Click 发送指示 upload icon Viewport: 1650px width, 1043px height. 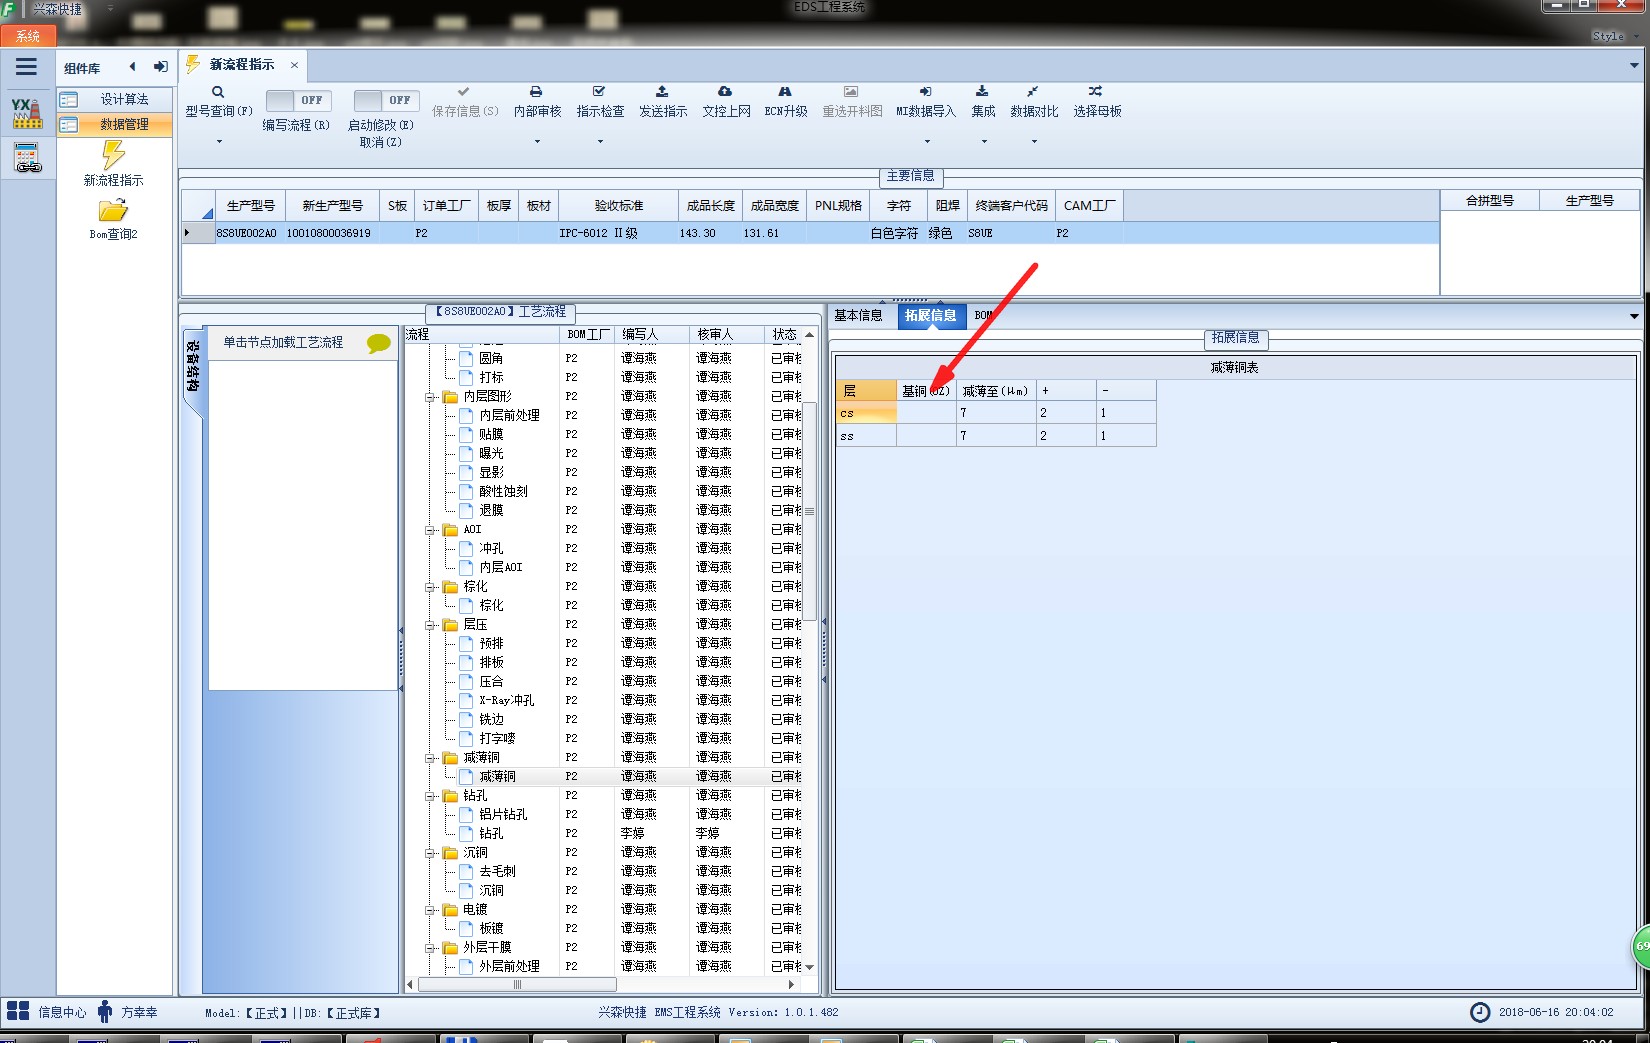tap(662, 91)
